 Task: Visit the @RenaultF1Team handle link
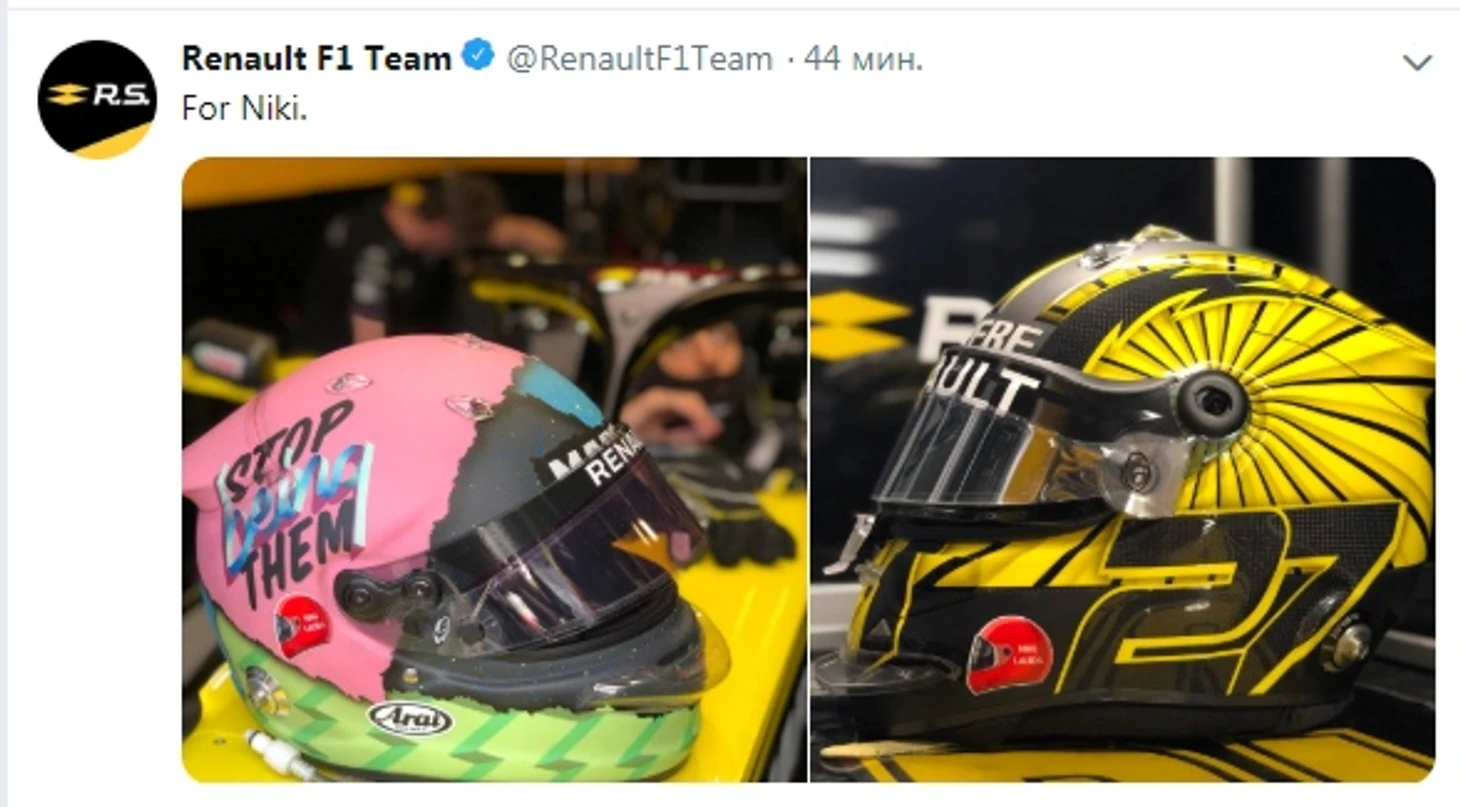(640, 59)
